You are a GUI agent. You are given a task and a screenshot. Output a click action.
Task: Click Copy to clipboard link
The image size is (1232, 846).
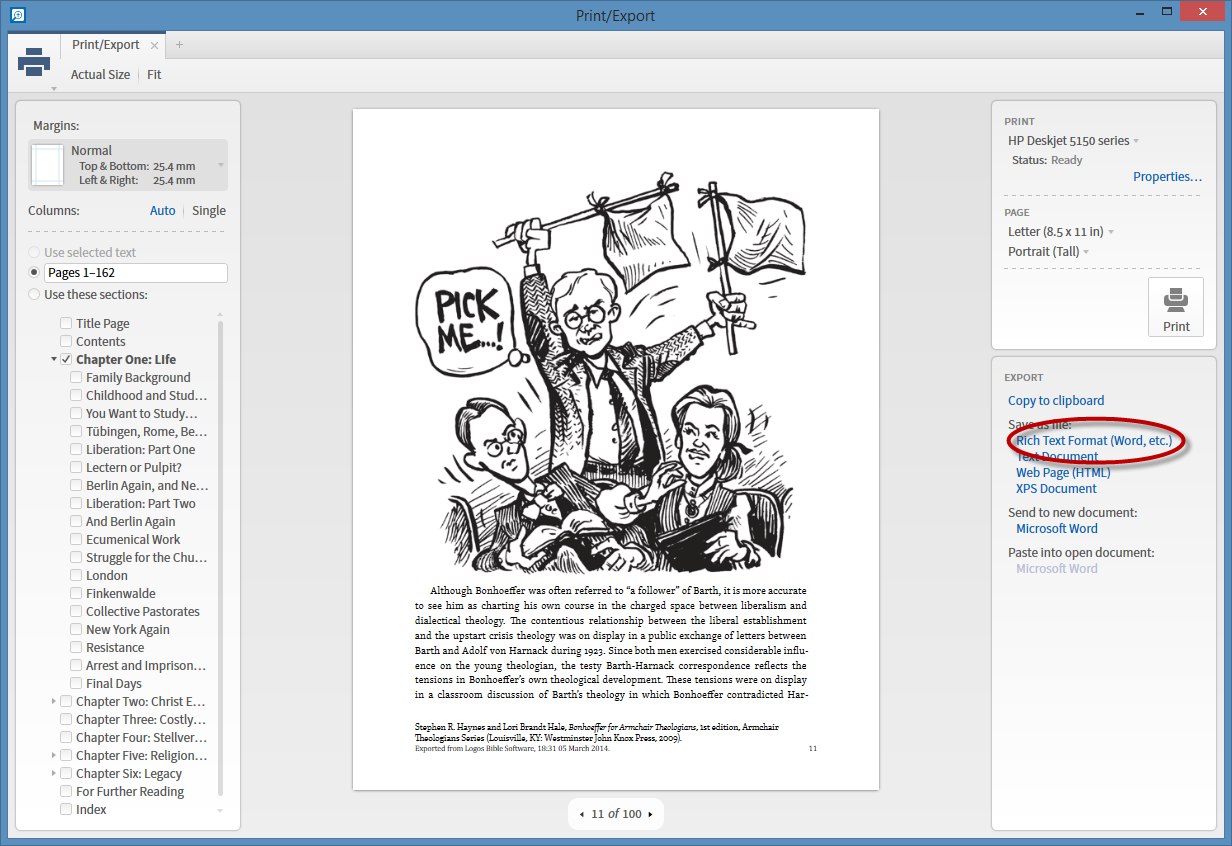point(1056,401)
